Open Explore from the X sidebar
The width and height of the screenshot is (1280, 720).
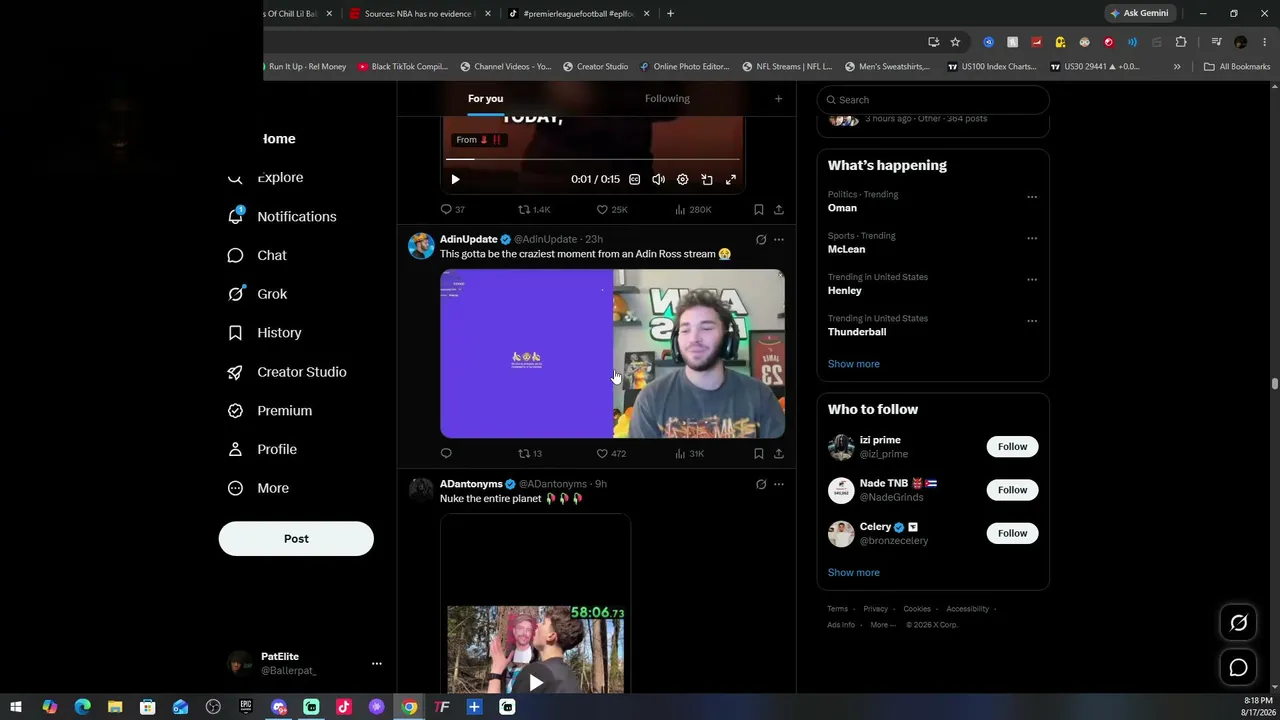pyautogui.click(x=266, y=177)
